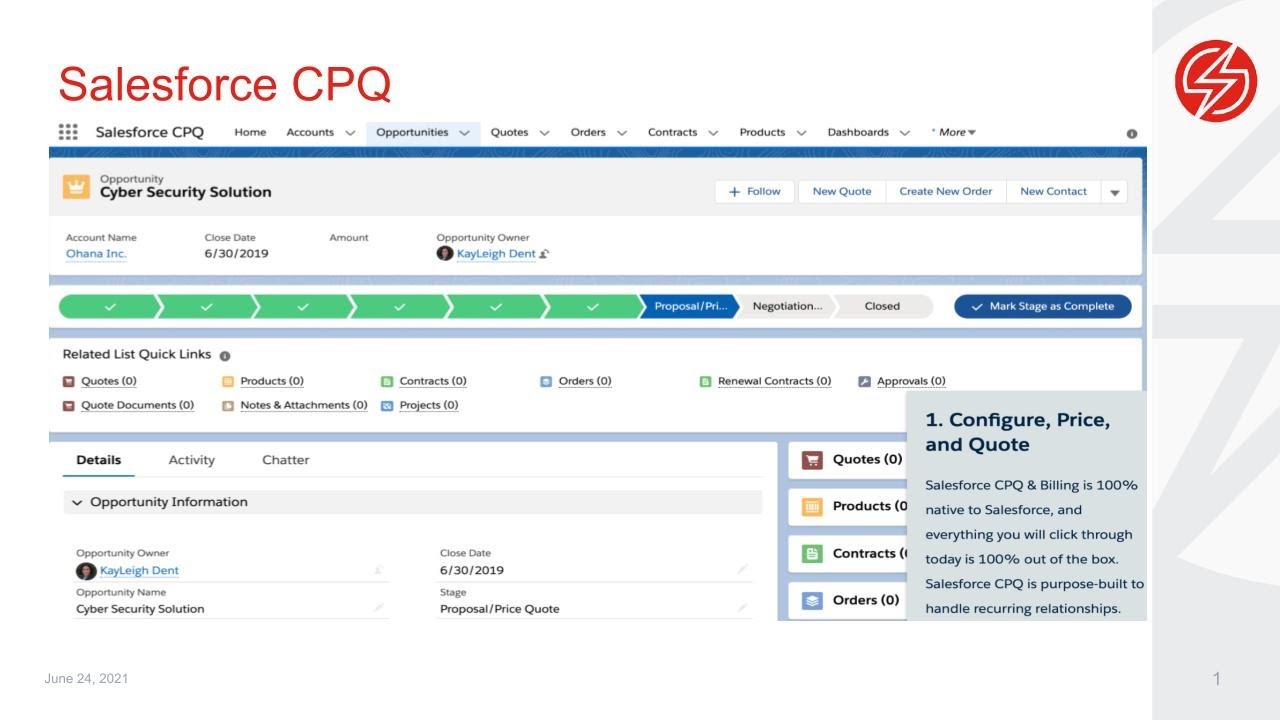Click the red lightning bolt logo
The image size is (1280, 720).
coord(1216,81)
